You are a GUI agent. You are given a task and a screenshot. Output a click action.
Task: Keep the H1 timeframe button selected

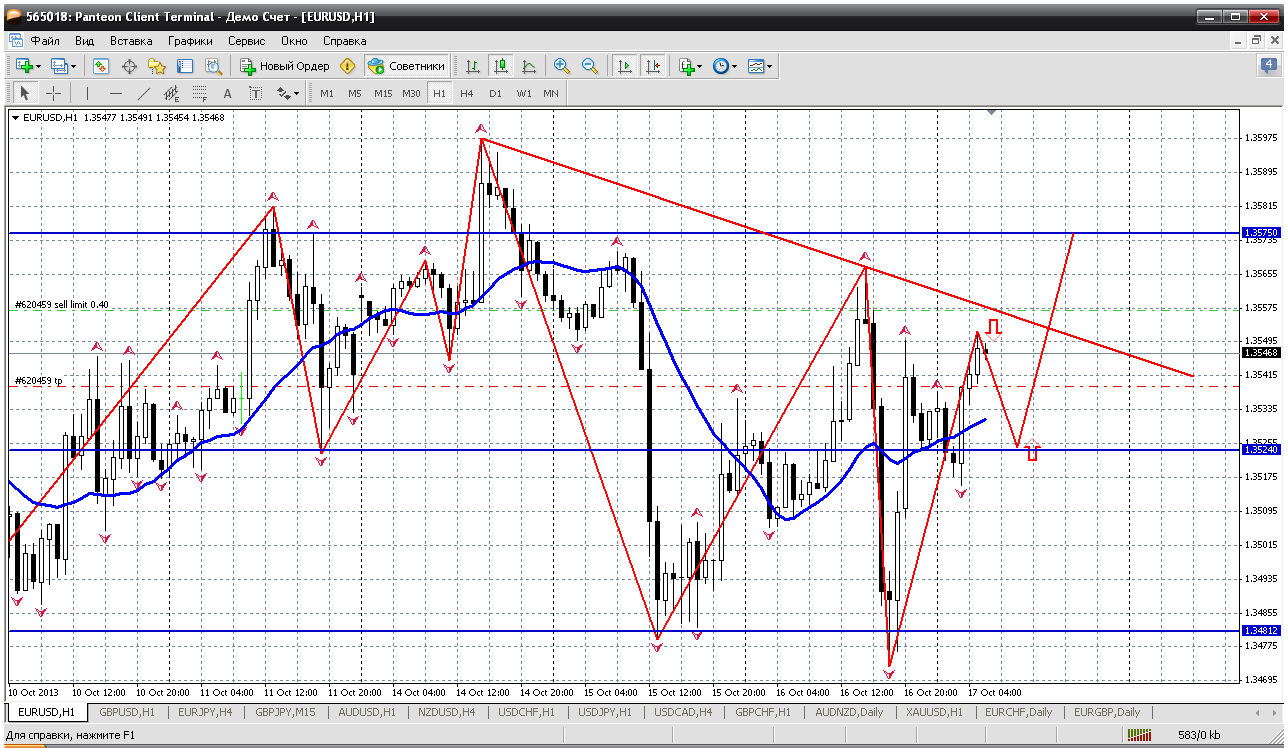(439, 93)
